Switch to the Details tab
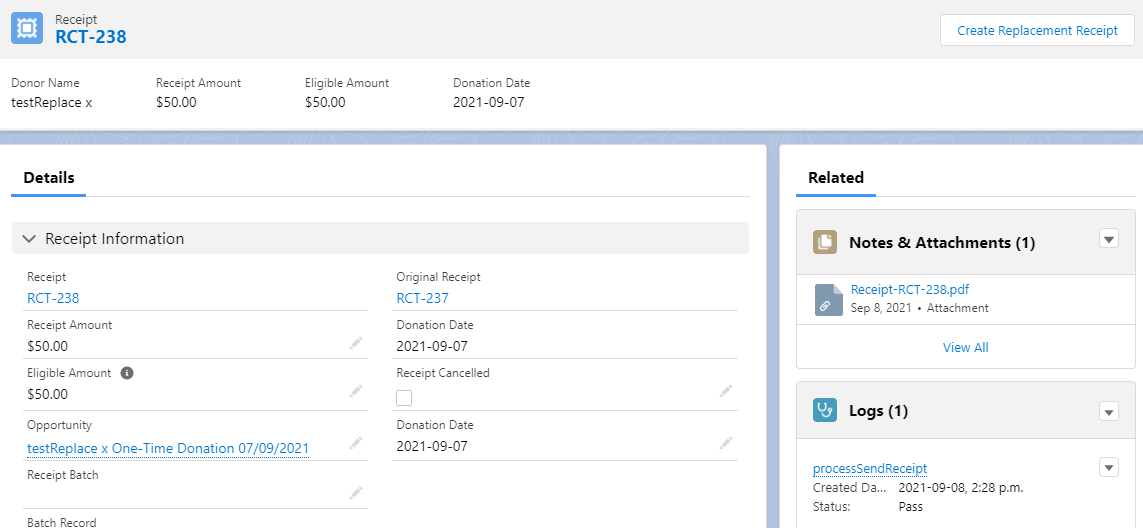 49,177
